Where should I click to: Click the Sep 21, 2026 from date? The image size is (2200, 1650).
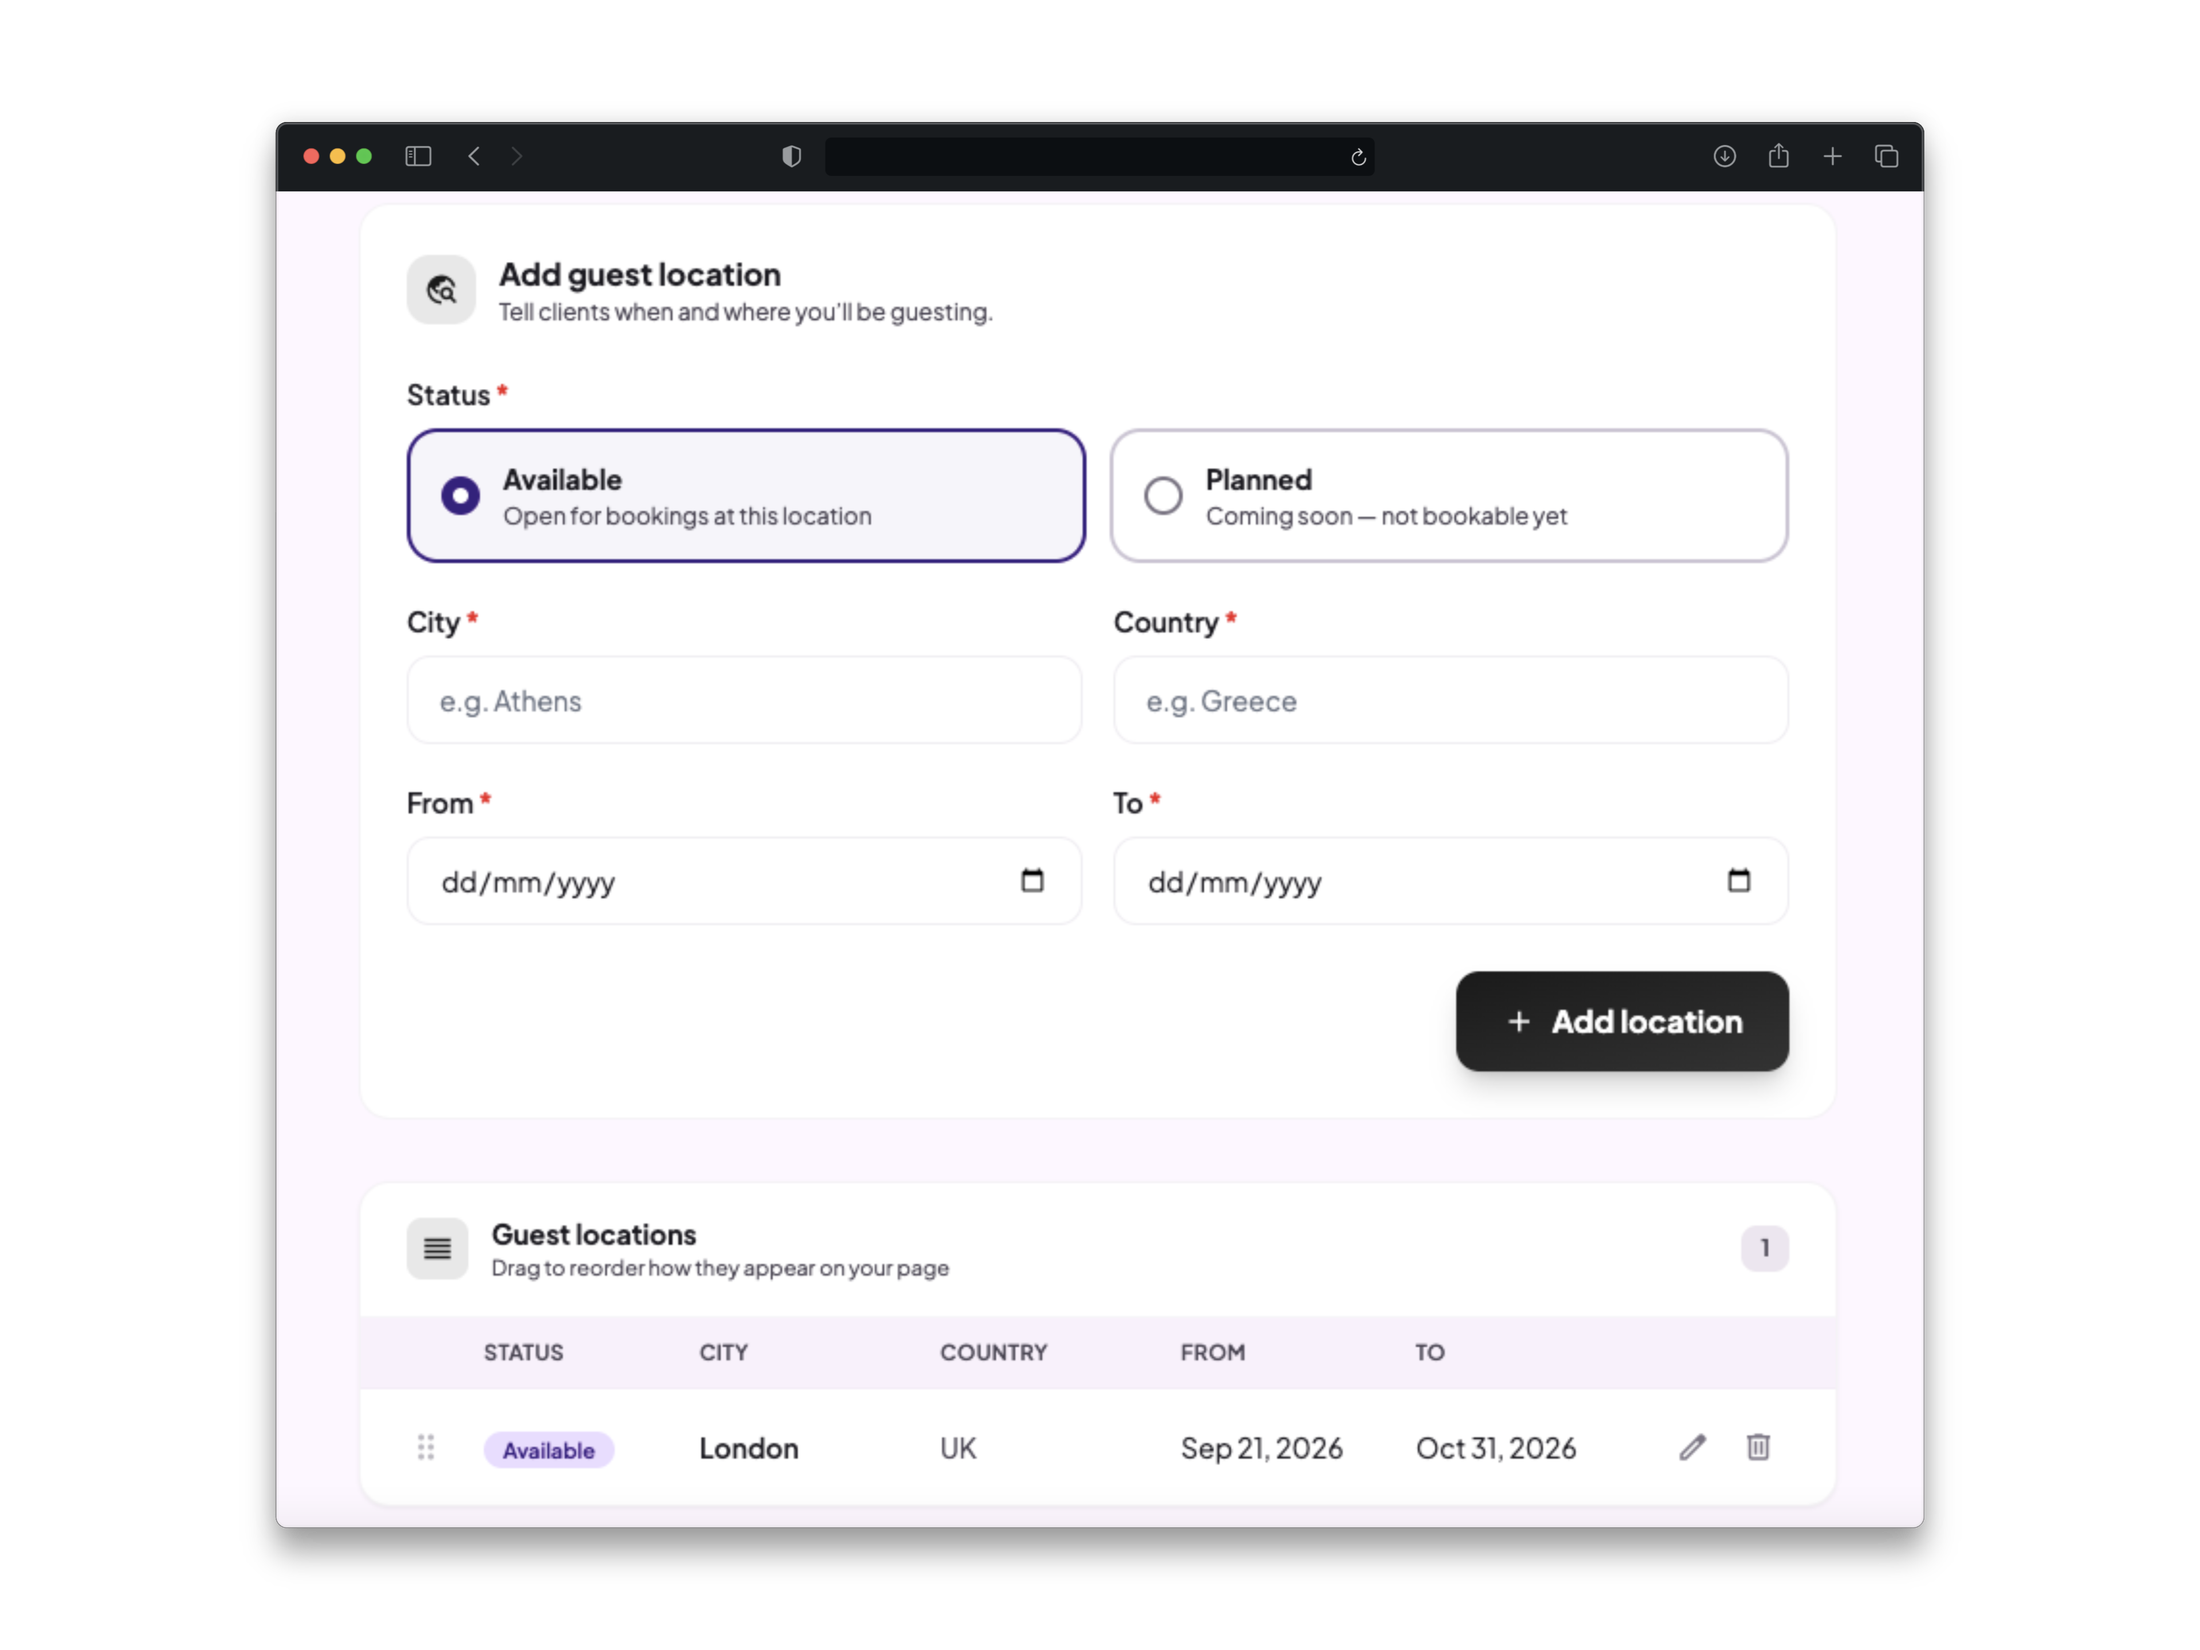(x=1261, y=1448)
